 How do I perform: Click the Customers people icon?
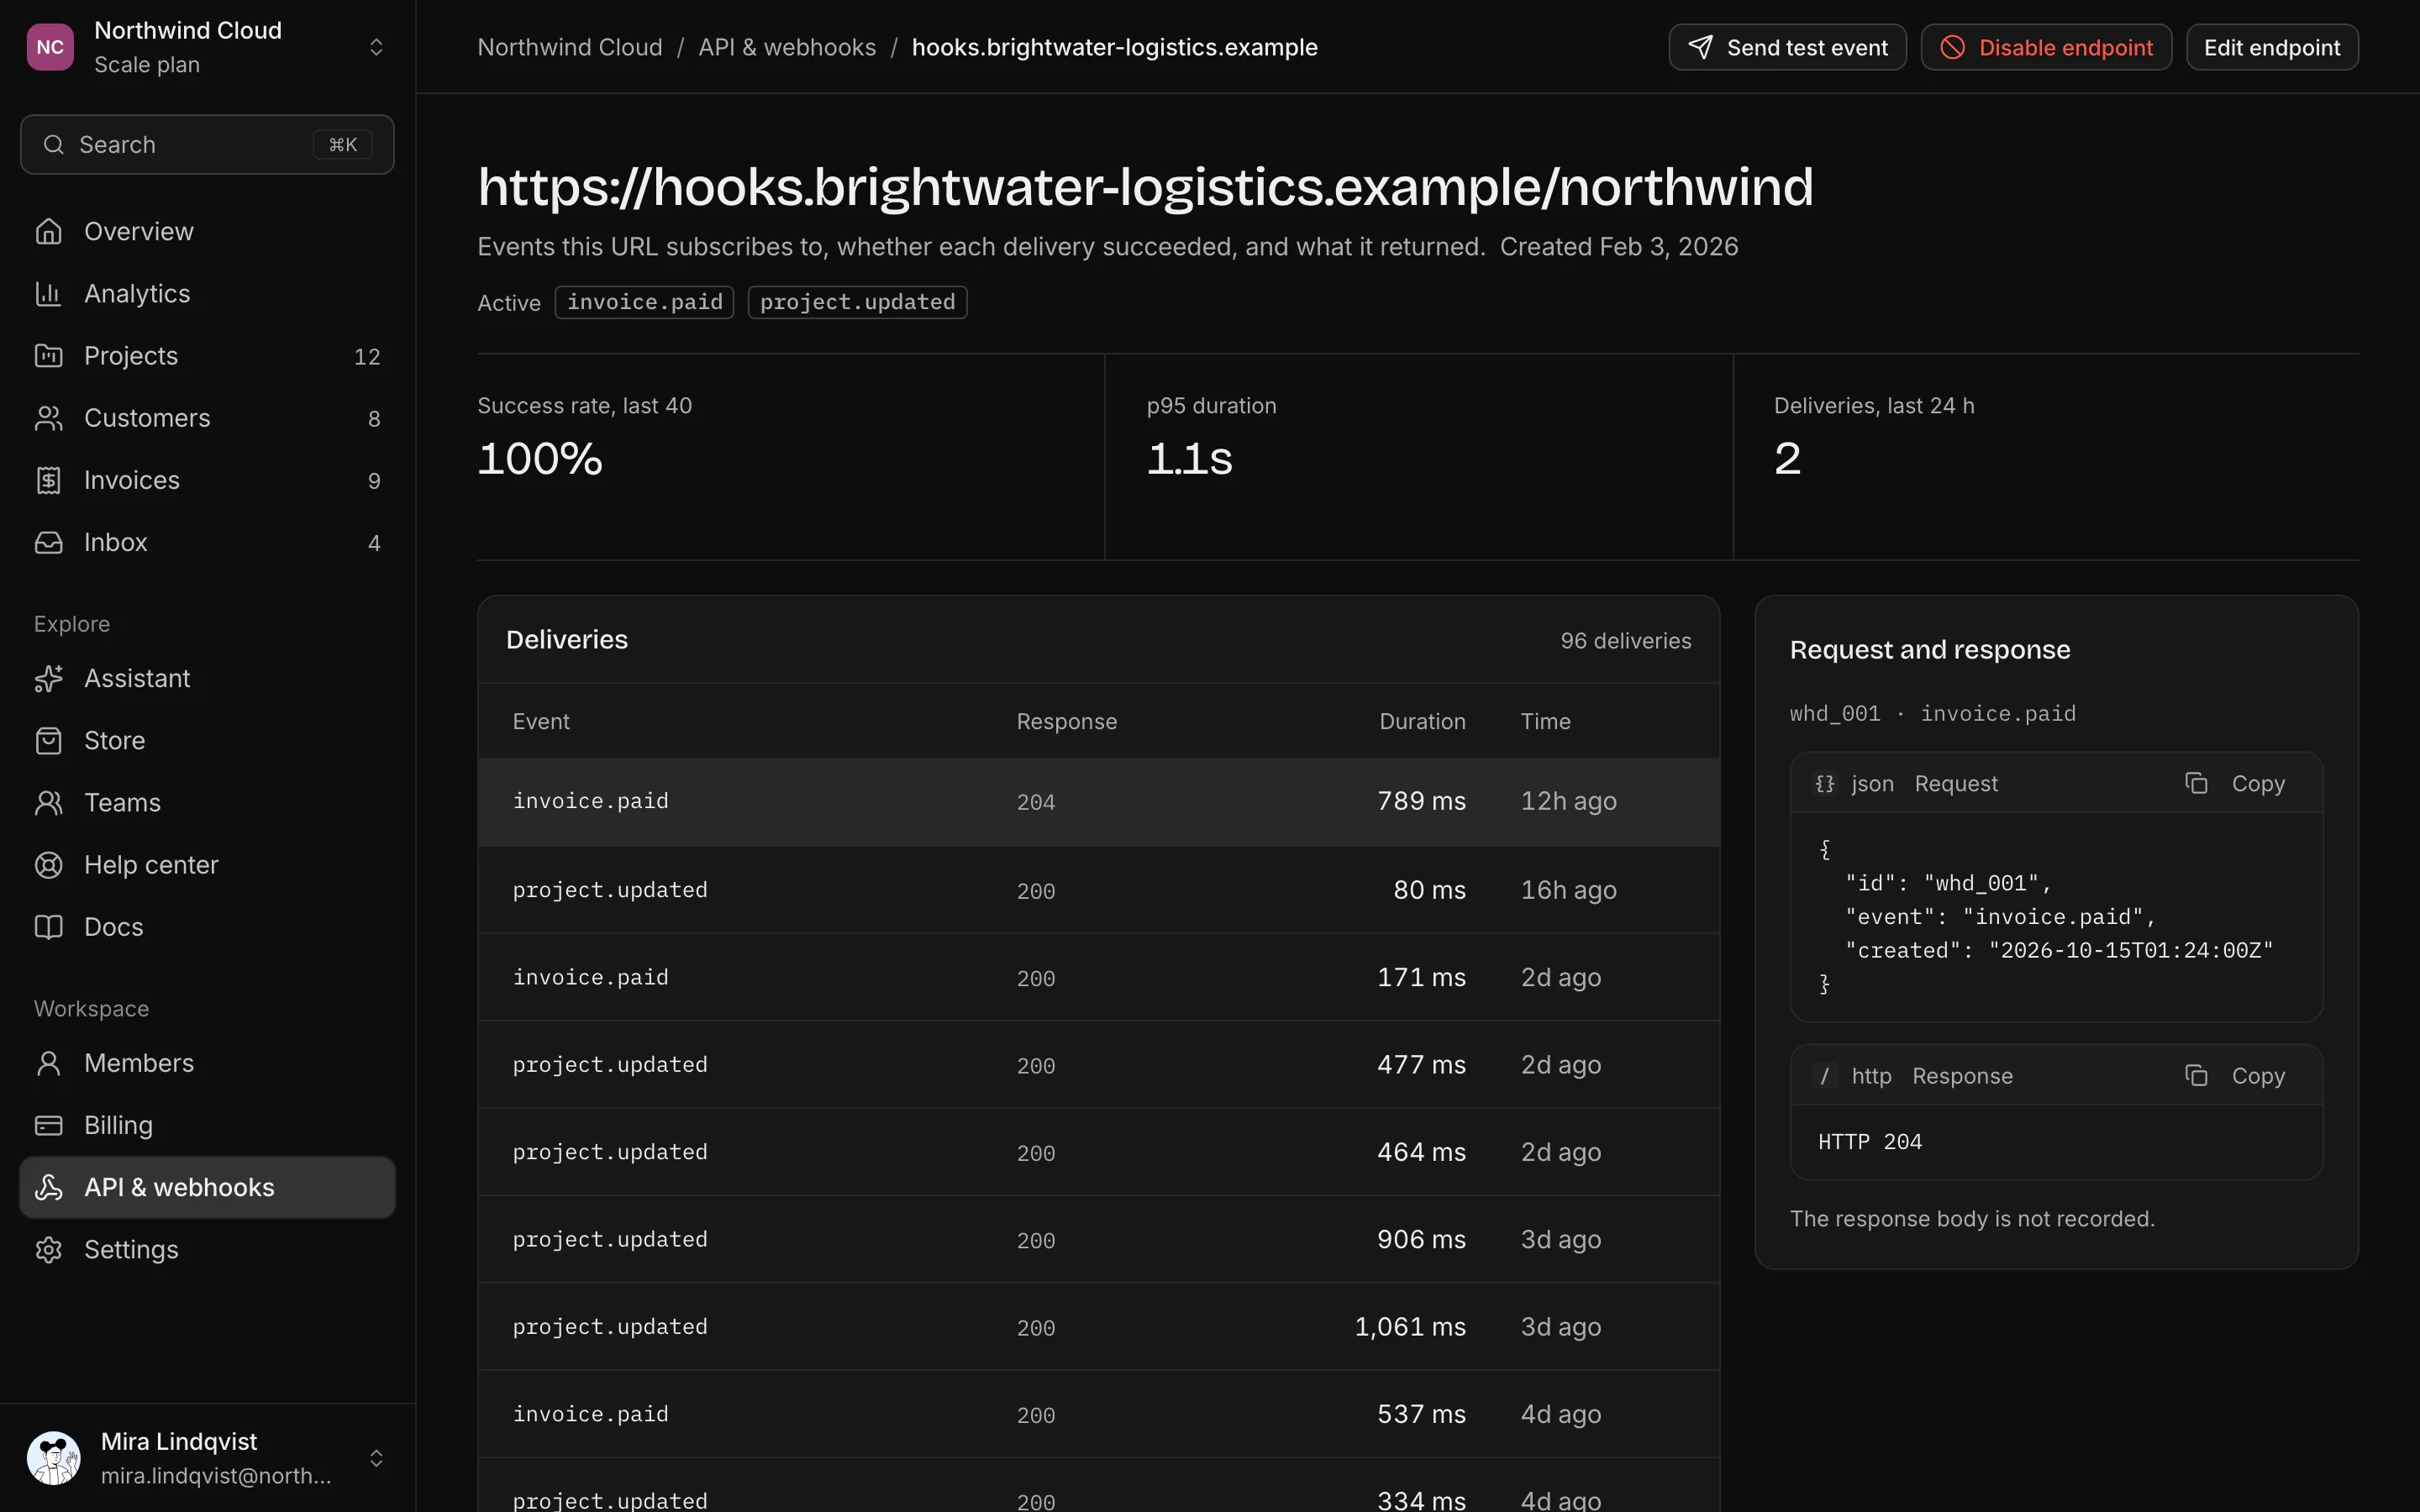coord(48,418)
